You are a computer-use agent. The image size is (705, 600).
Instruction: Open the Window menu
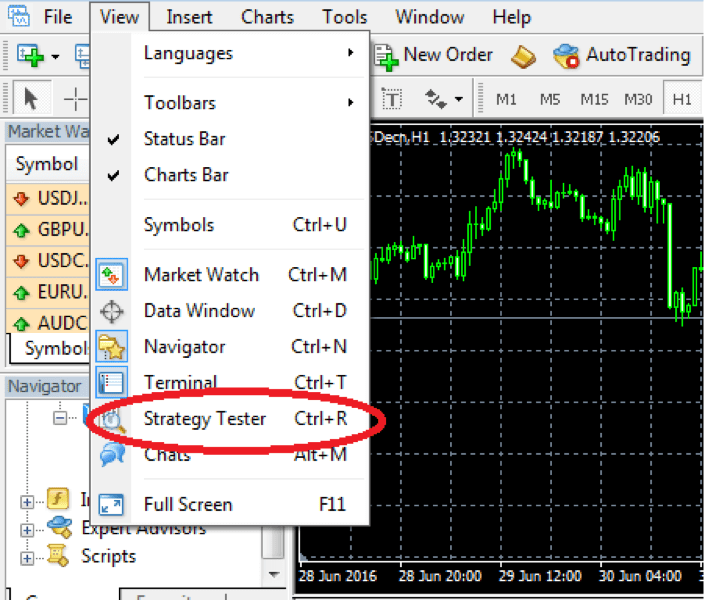point(429,17)
